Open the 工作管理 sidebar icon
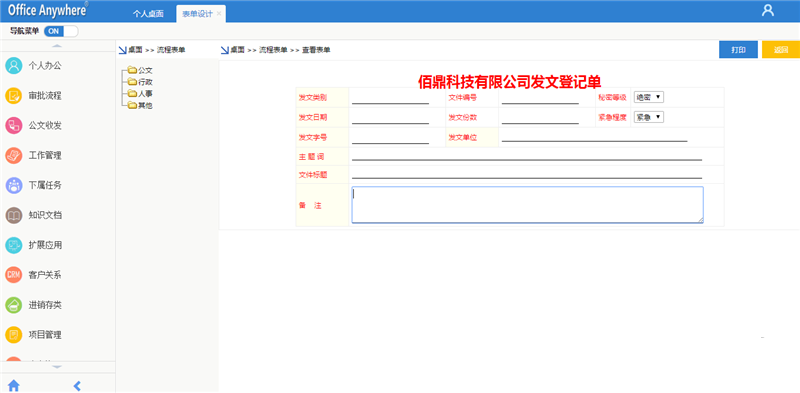This screenshot has height=393, width=800. (14, 155)
